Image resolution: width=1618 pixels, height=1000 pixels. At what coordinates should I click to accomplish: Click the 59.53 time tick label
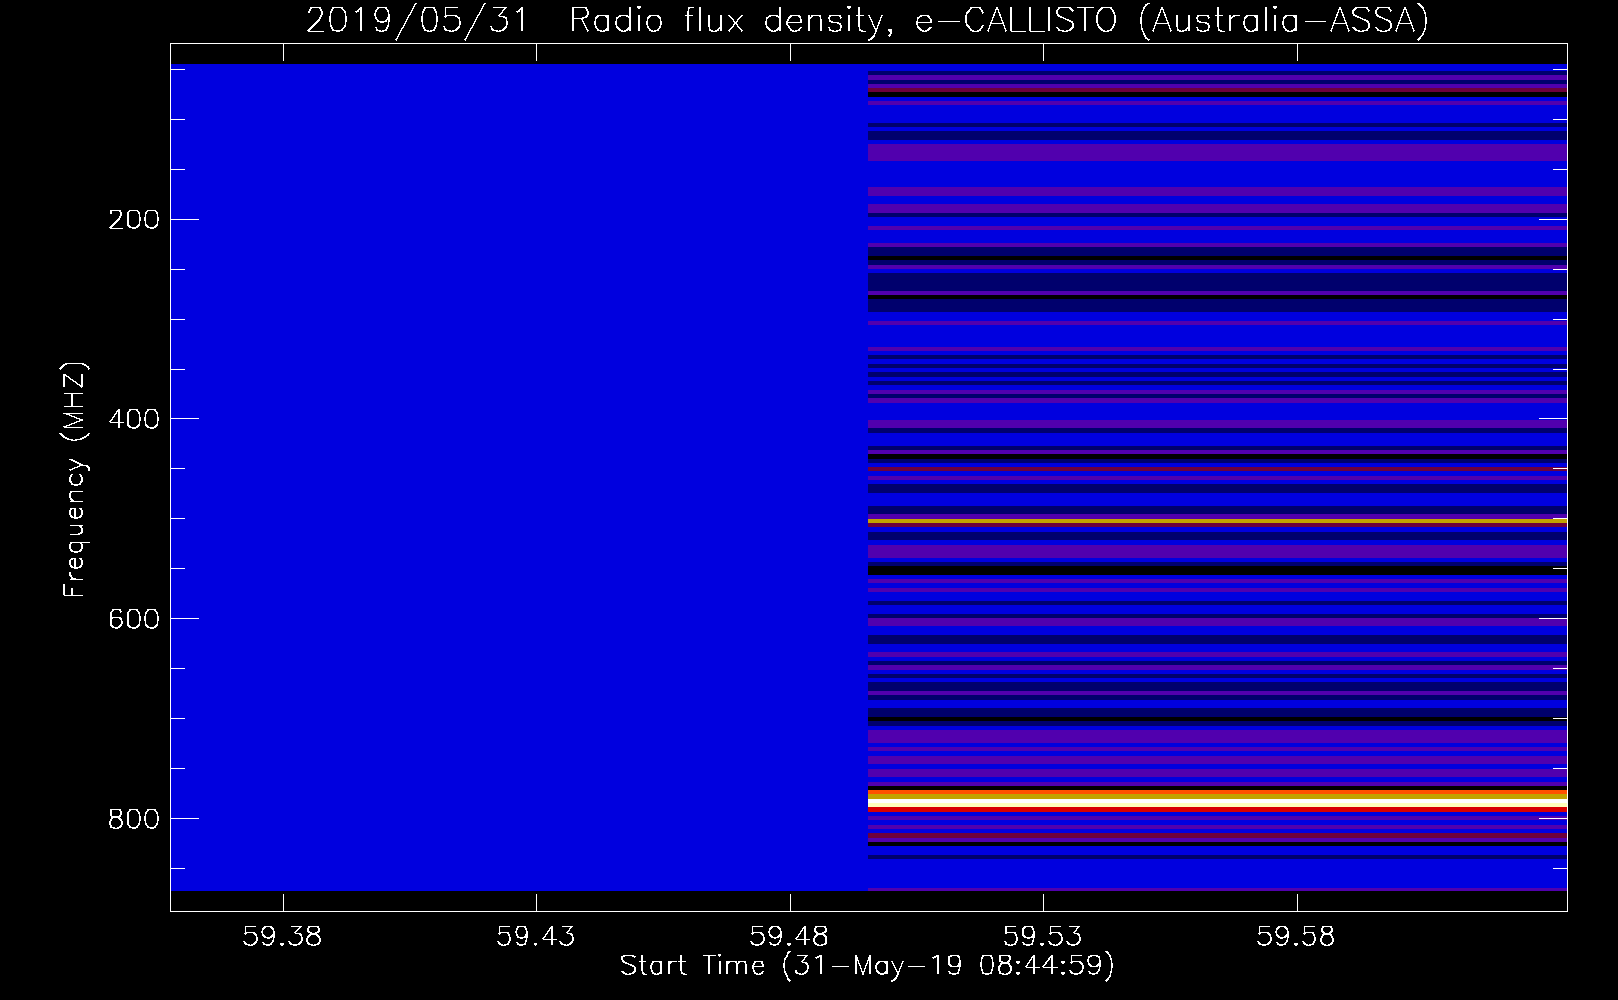[1043, 936]
